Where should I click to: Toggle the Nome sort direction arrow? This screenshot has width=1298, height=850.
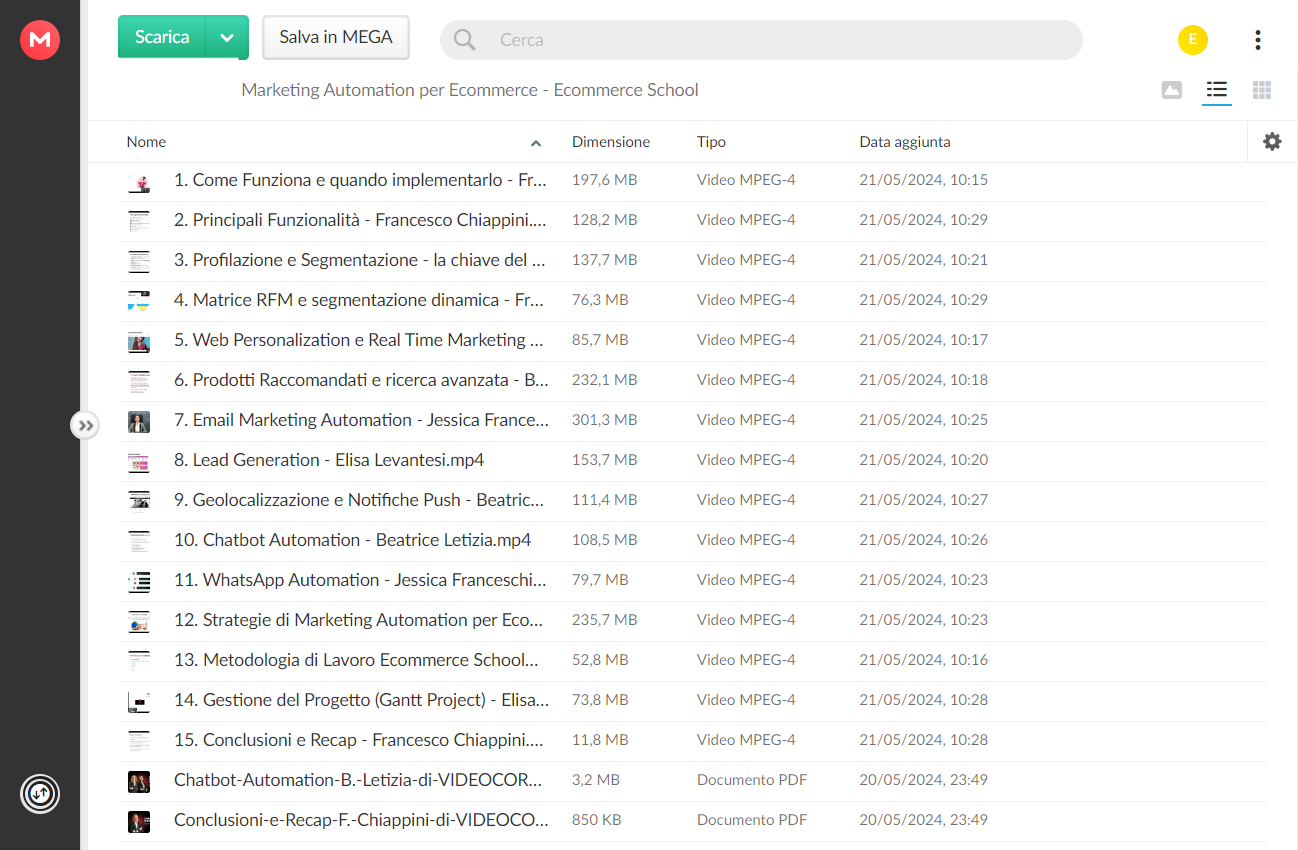536,143
